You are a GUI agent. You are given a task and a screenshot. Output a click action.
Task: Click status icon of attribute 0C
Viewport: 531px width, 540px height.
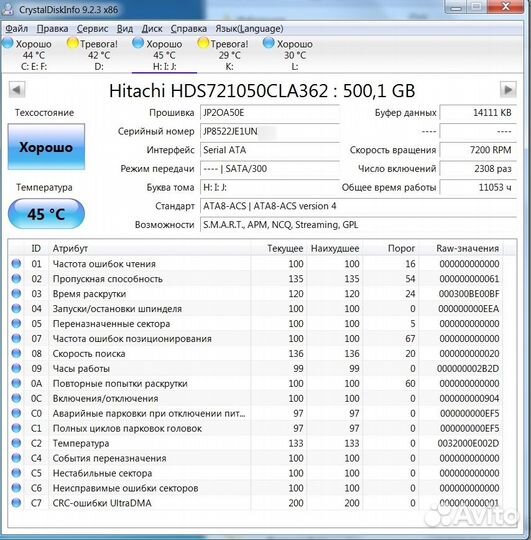point(16,398)
